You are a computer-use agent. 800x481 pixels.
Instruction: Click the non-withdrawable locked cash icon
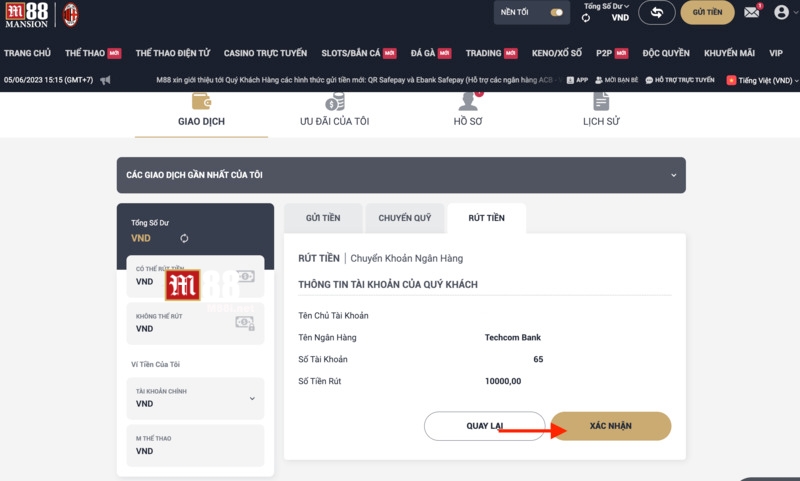[244, 322]
